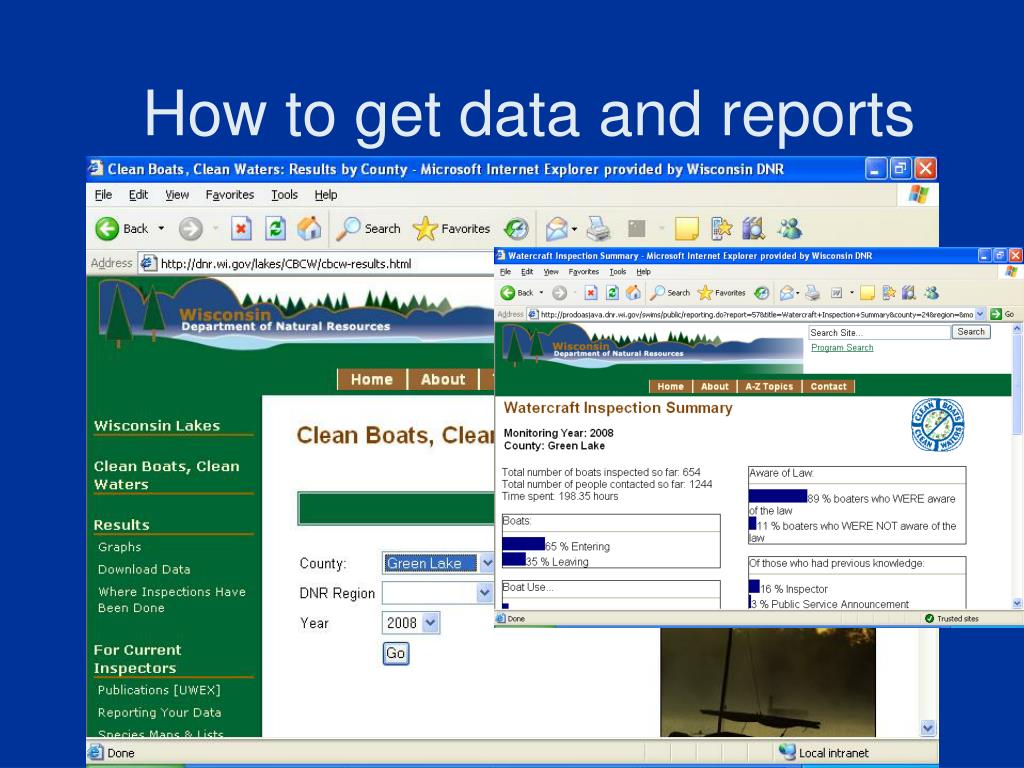Click About tab on Results by County page
This screenshot has width=1024, height=768.
pyautogui.click(x=443, y=379)
